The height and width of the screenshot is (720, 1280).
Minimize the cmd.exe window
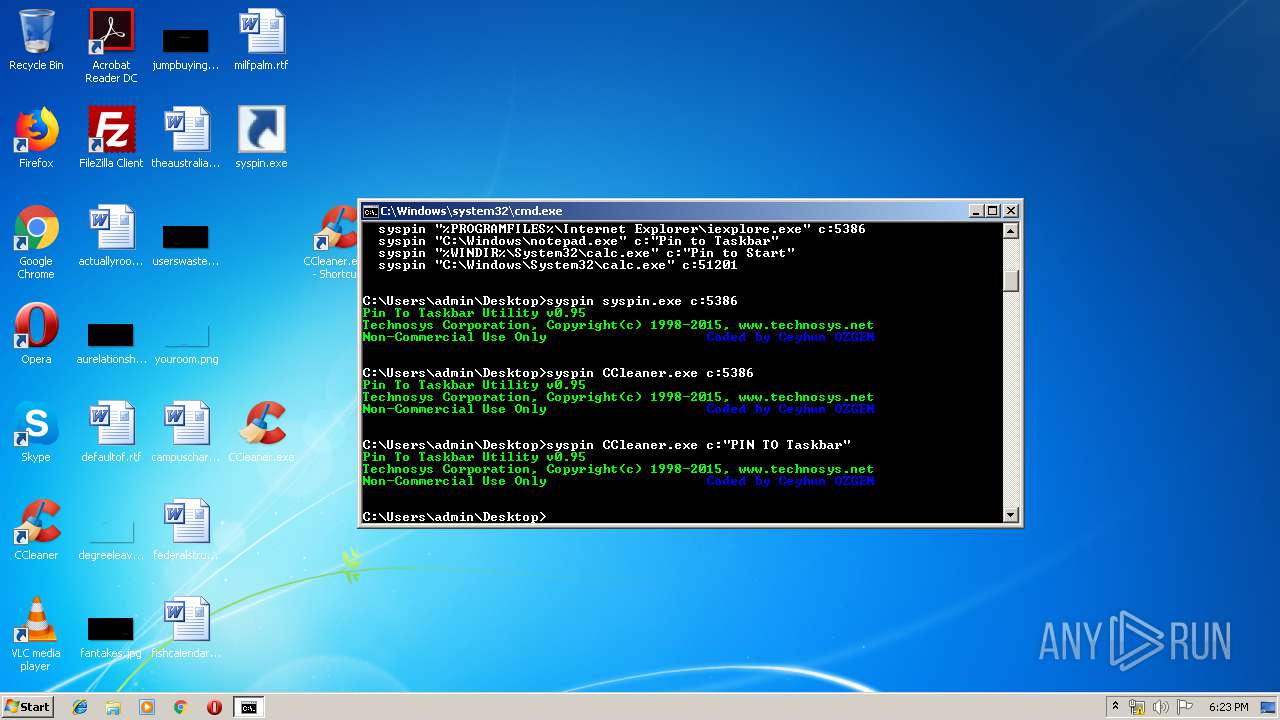pyautogui.click(x=976, y=211)
